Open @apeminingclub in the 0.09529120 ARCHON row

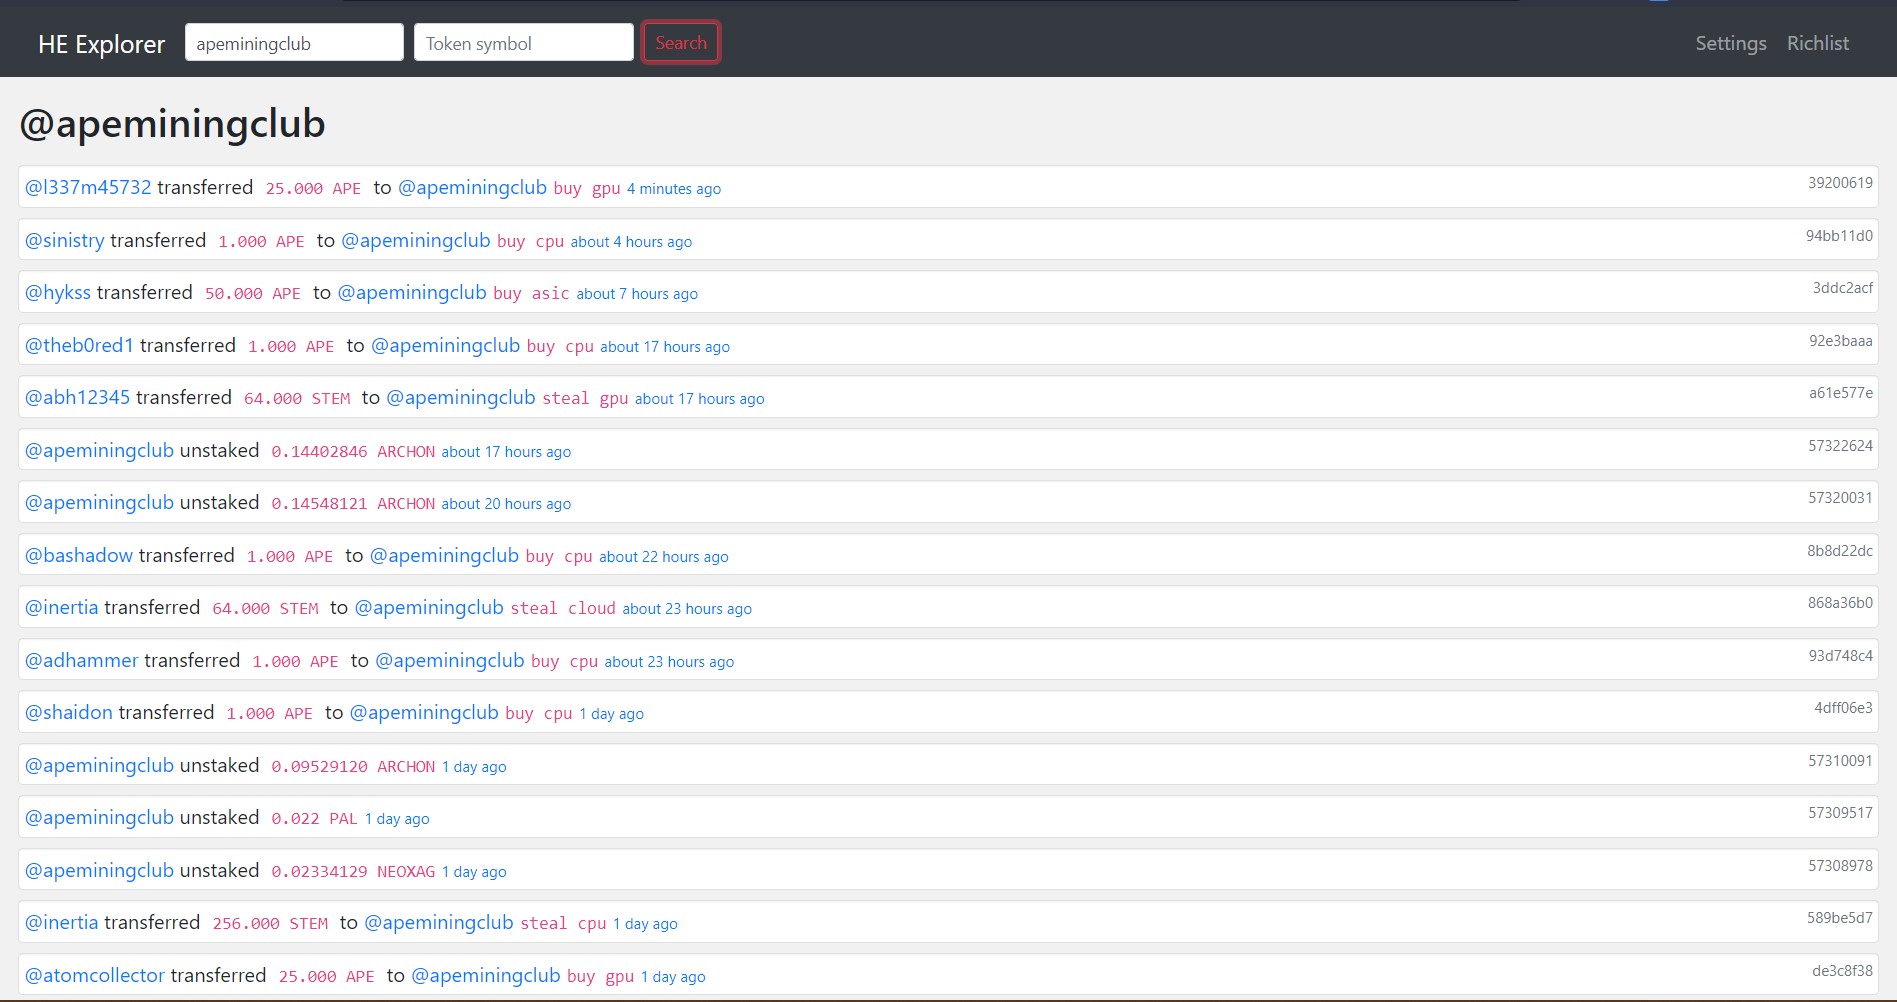(x=99, y=765)
